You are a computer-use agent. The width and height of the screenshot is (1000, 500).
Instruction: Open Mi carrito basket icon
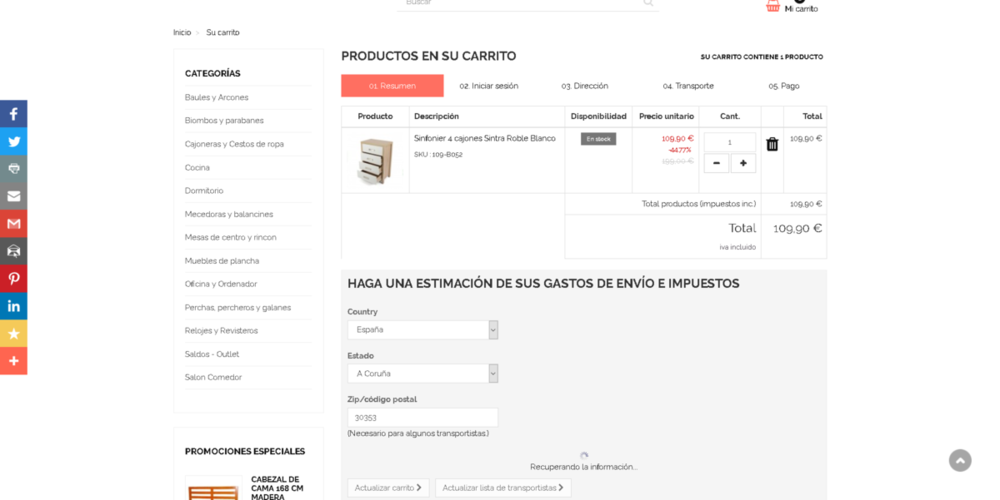[x=773, y=6]
